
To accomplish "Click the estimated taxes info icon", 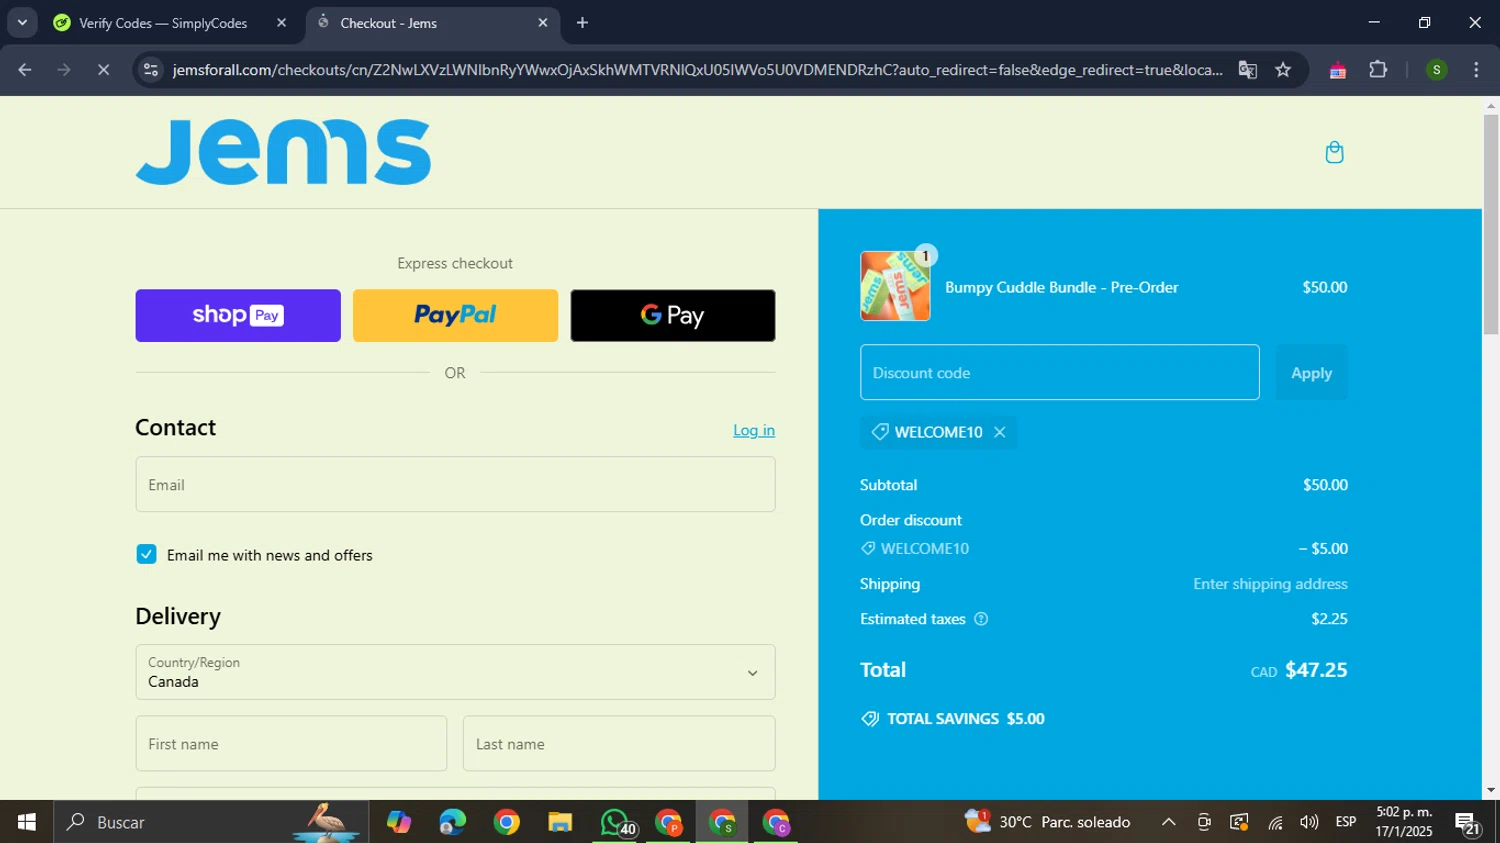I will click(981, 619).
